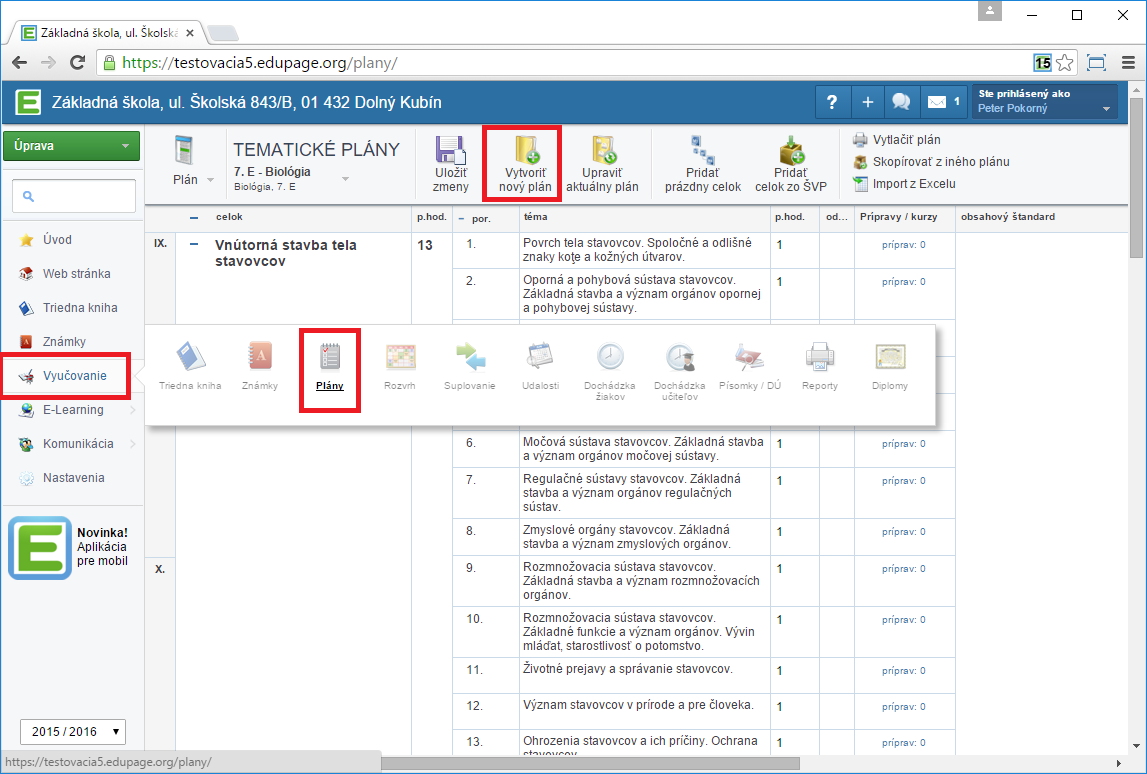Collapse the Vnútorná stavba tela stavovcov unit
This screenshot has width=1147, height=774.
point(195,244)
